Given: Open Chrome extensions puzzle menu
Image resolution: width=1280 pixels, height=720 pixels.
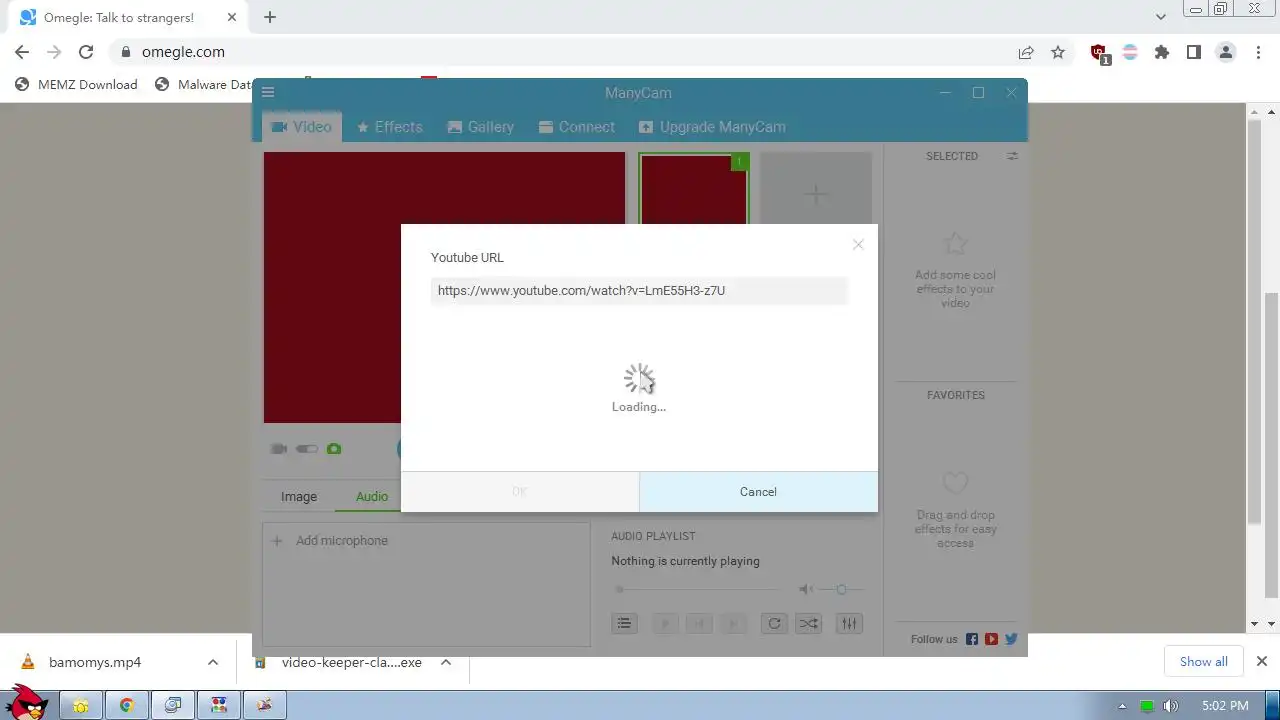Looking at the screenshot, I should [1162, 52].
